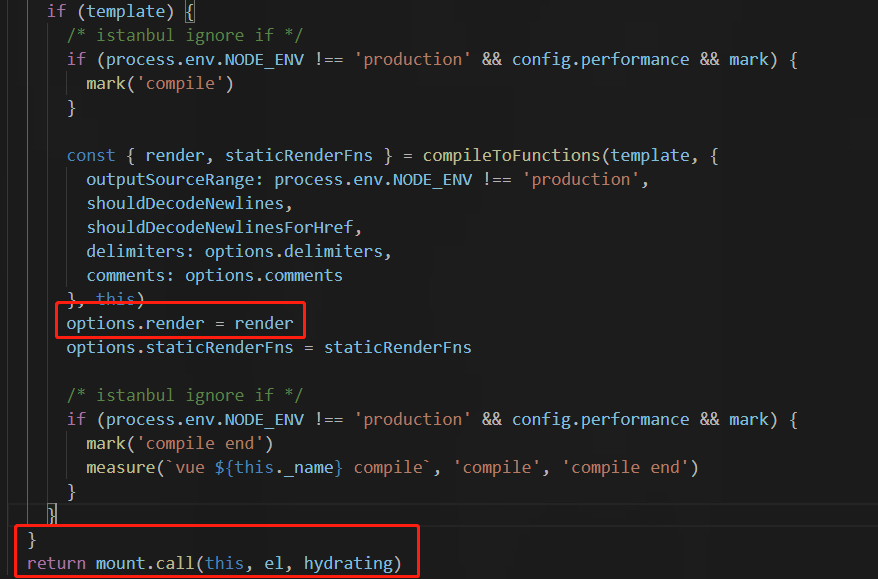Click the delimiters: options.delimiters line
The width and height of the screenshot is (878, 579).
tap(239, 251)
